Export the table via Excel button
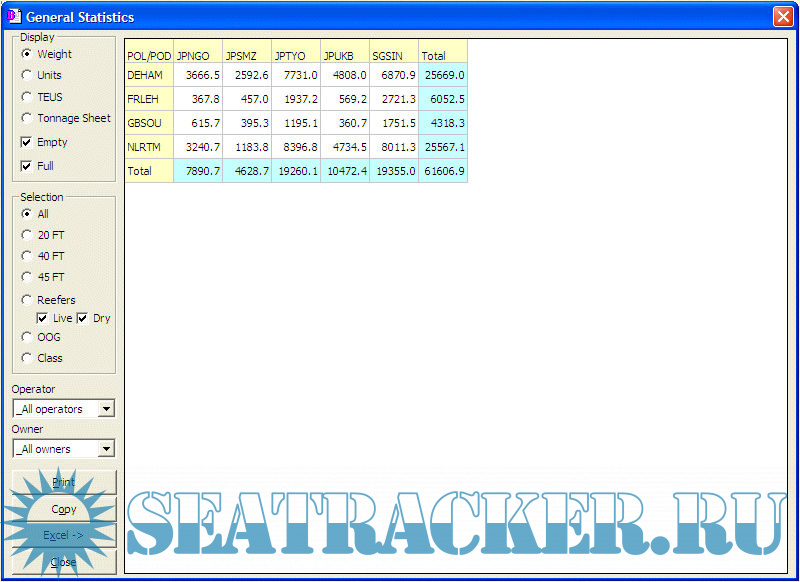 pos(64,535)
